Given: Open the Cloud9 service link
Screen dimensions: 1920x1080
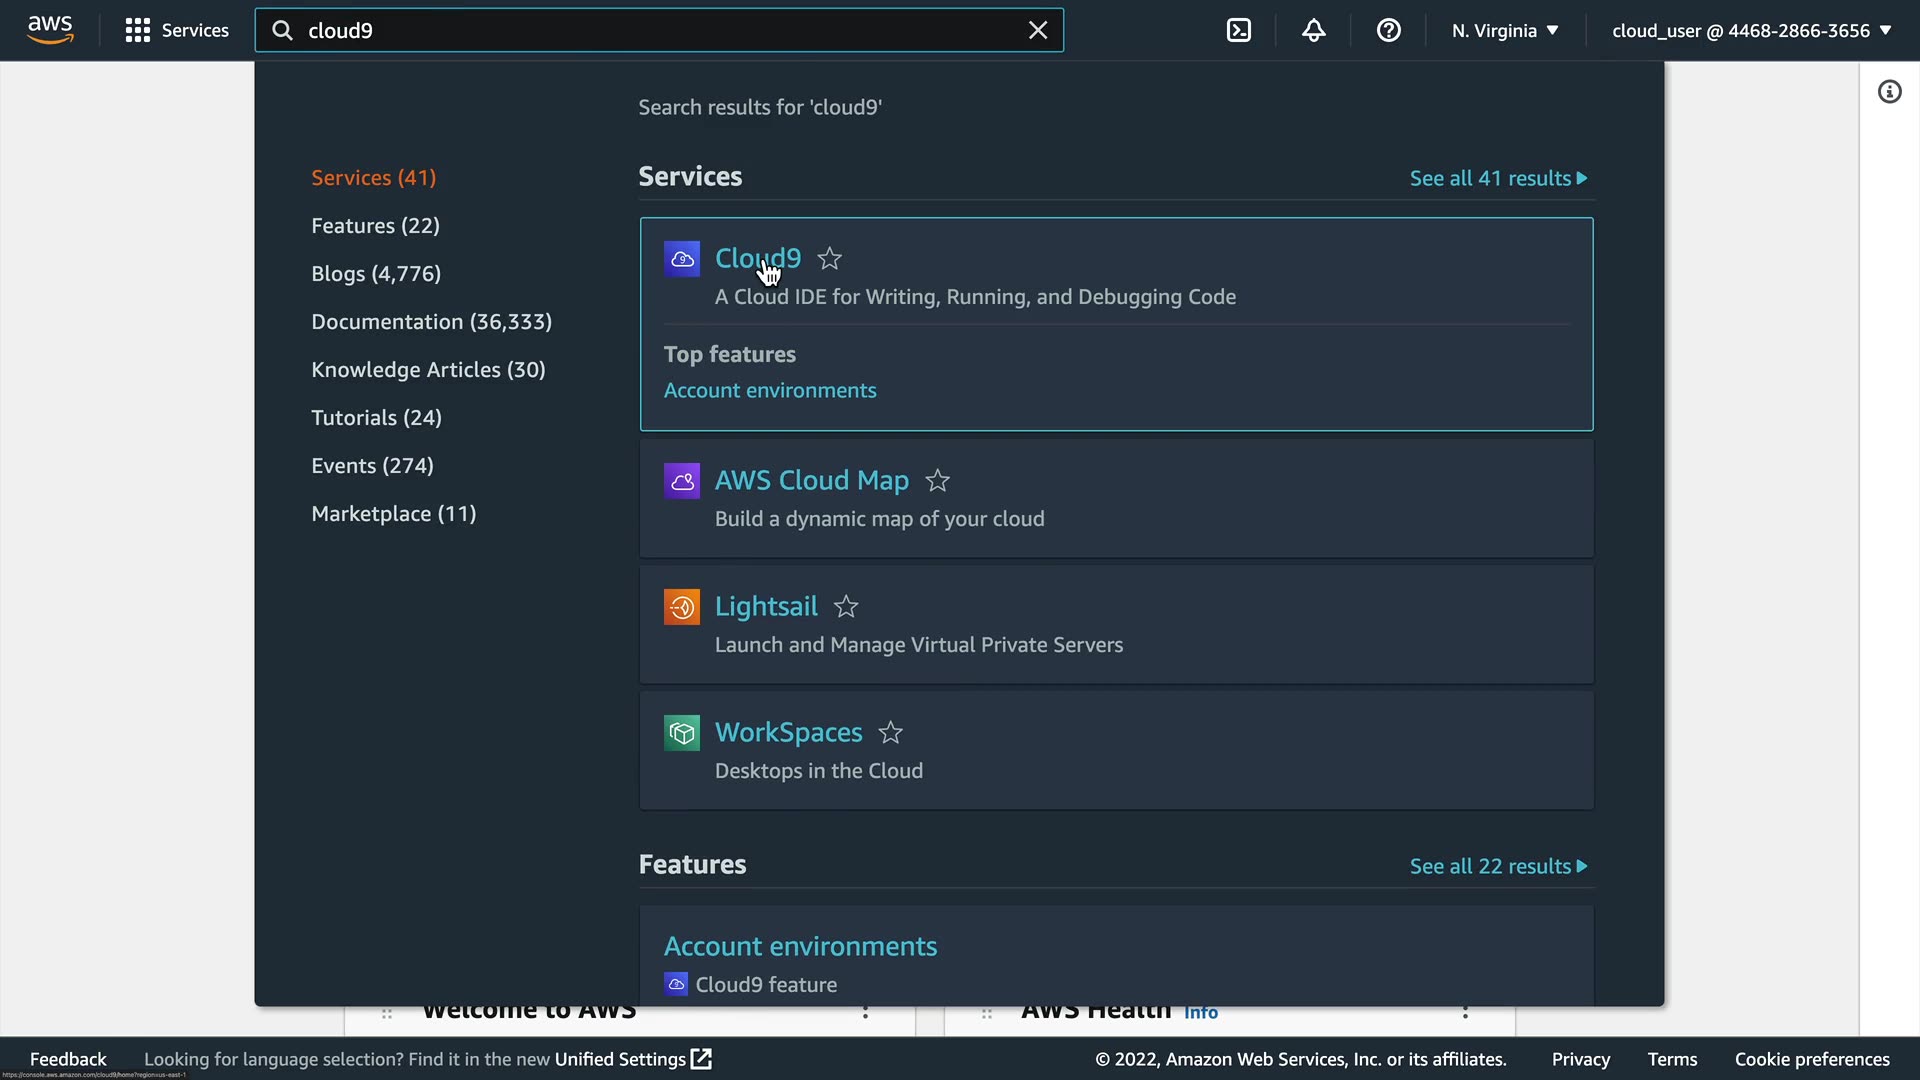Looking at the screenshot, I should (x=757, y=258).
